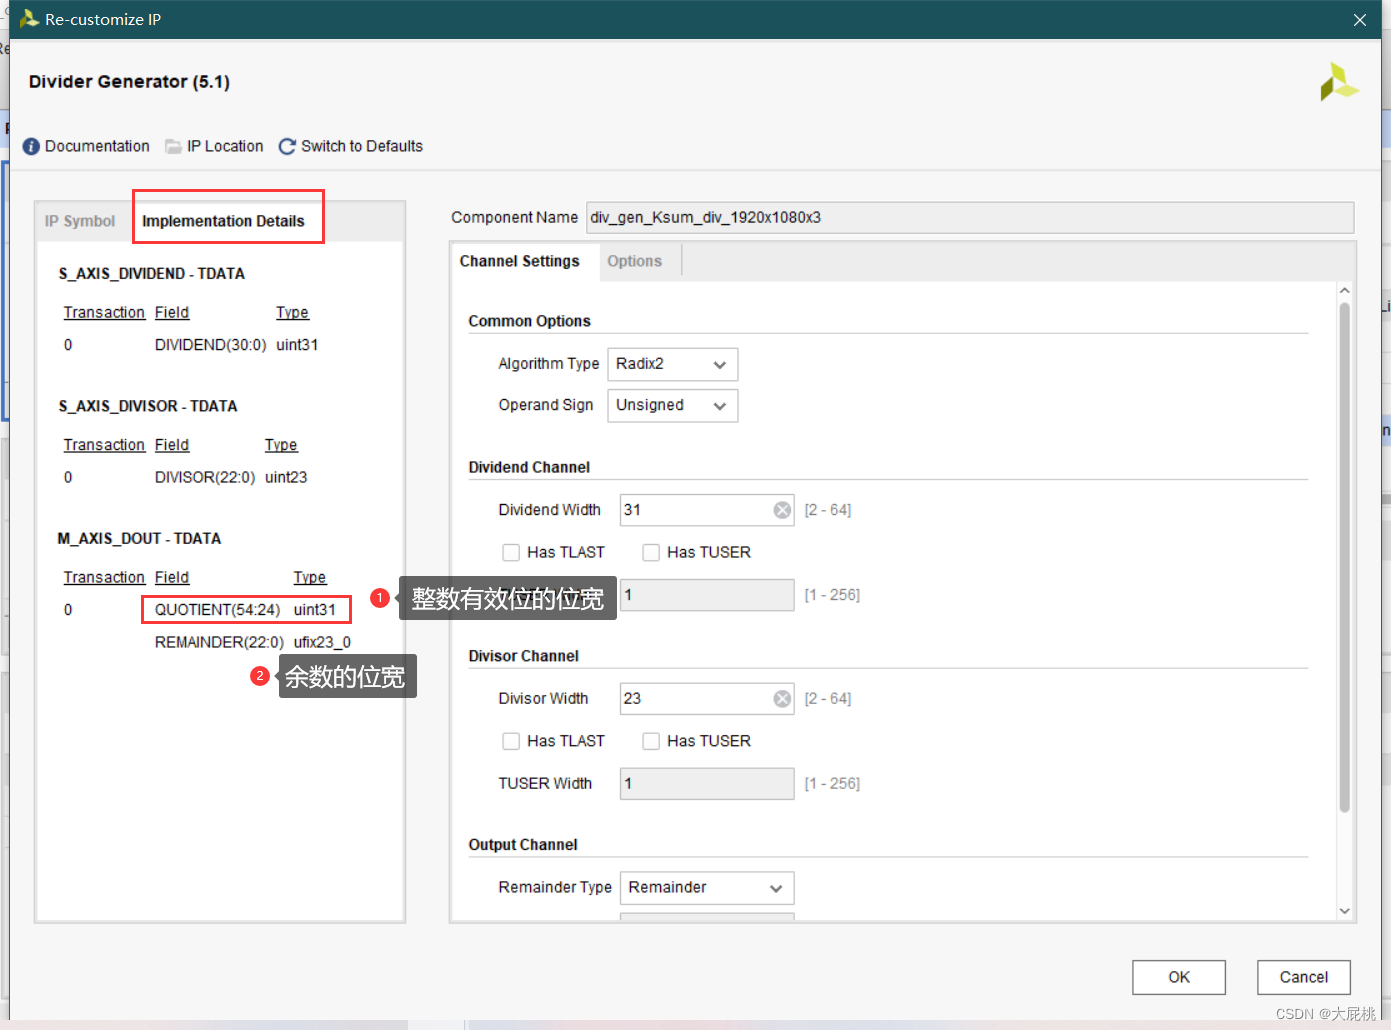Click the Dividend Width input field
The image size is (1391, 1030).
click(707, 510)
